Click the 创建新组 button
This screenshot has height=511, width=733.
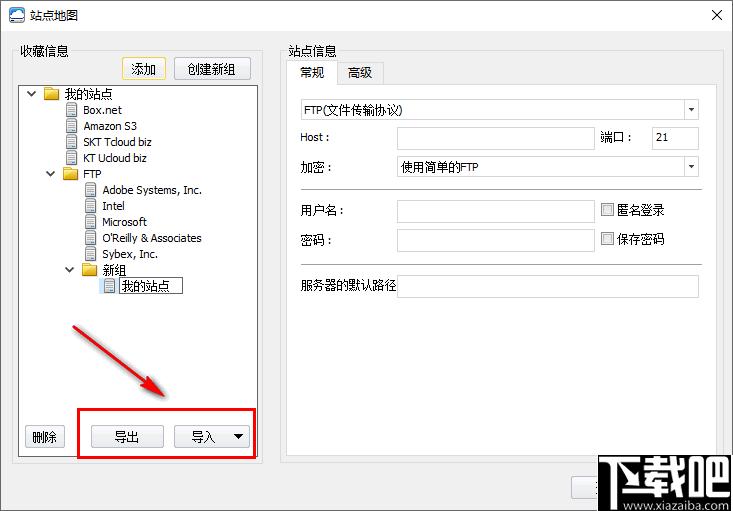coord(212,69)
